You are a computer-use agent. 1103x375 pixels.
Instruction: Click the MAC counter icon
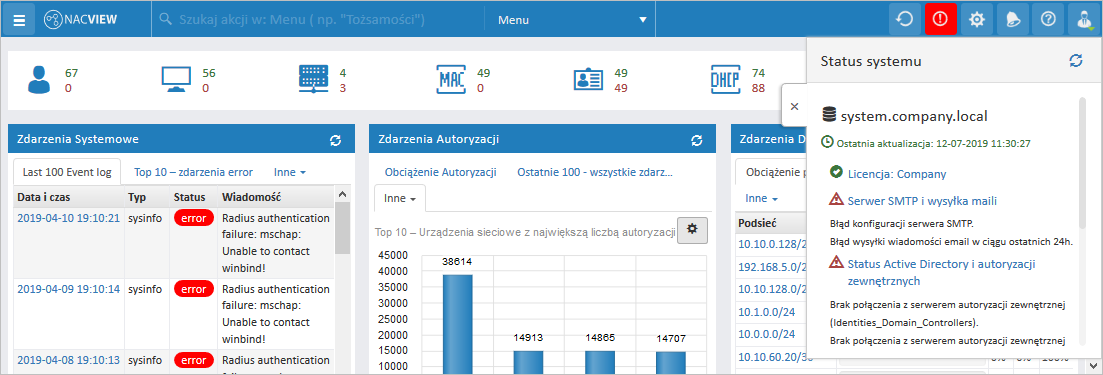[451, 80]
